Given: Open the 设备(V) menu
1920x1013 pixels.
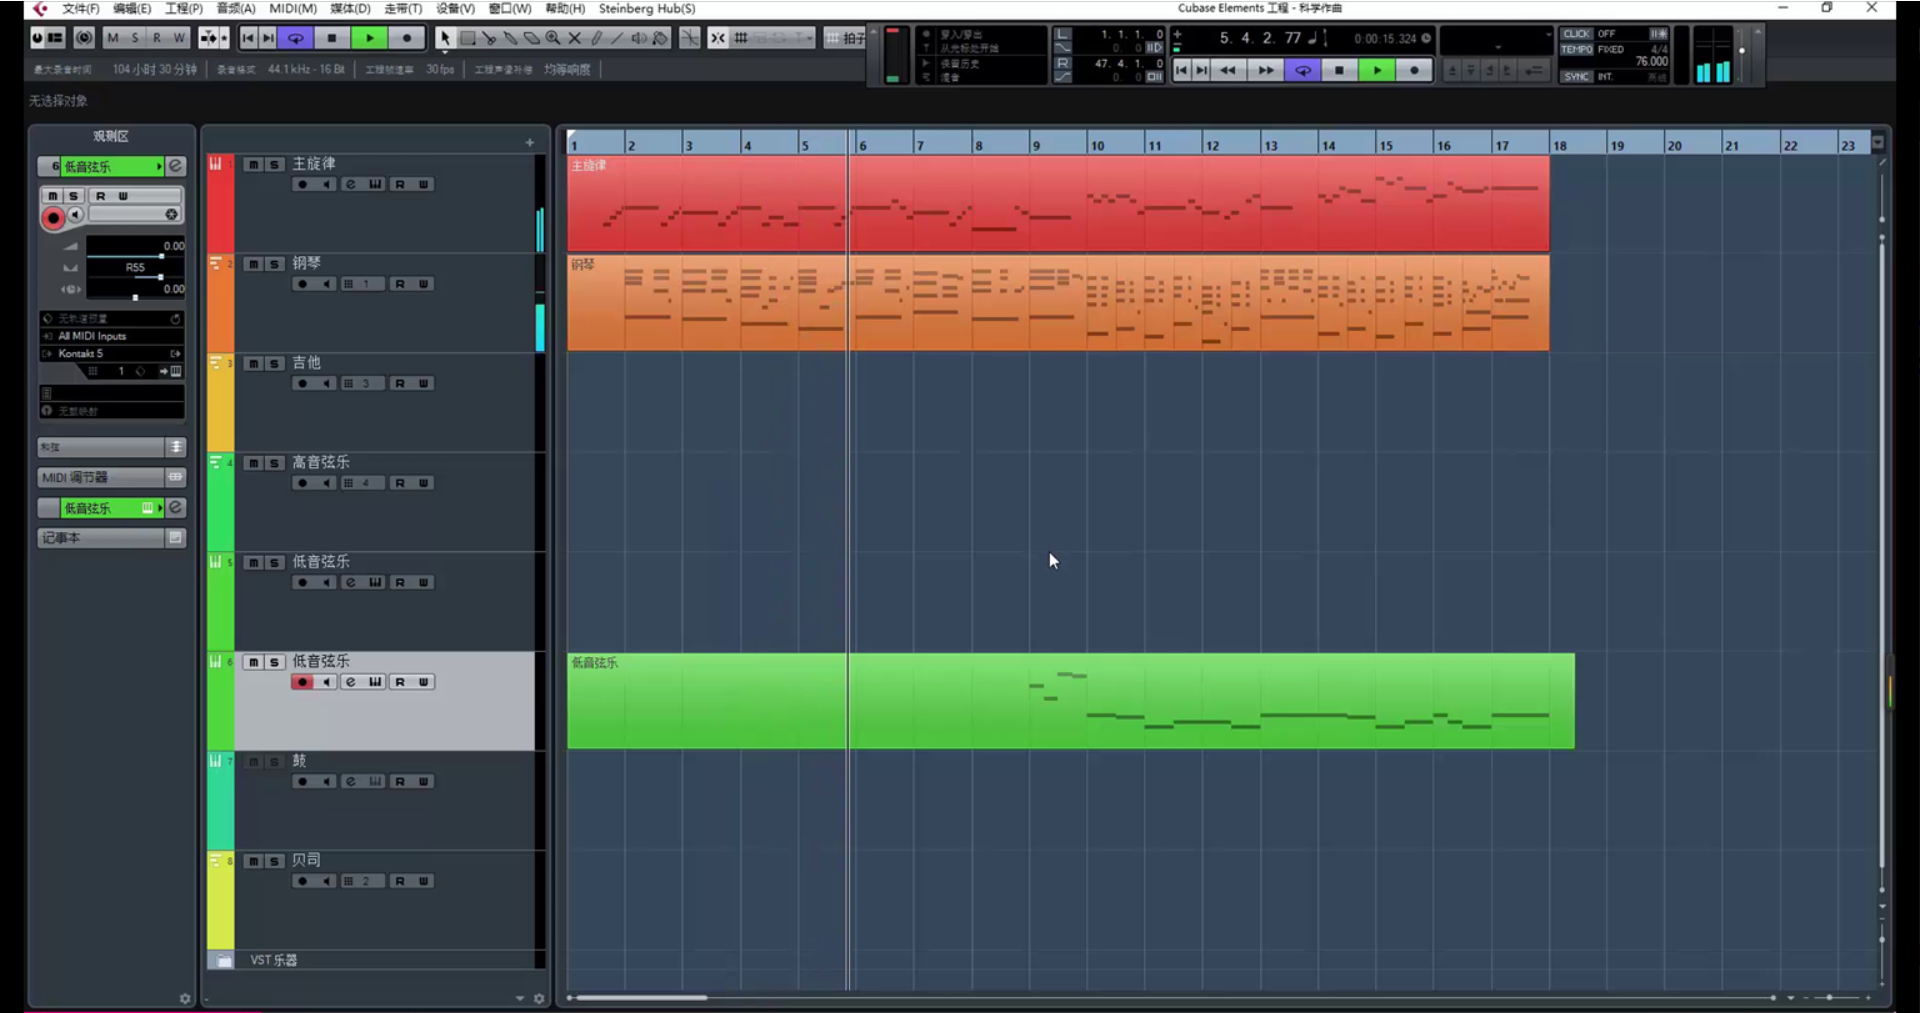Looking at the screenshot, I should (455, 8).
